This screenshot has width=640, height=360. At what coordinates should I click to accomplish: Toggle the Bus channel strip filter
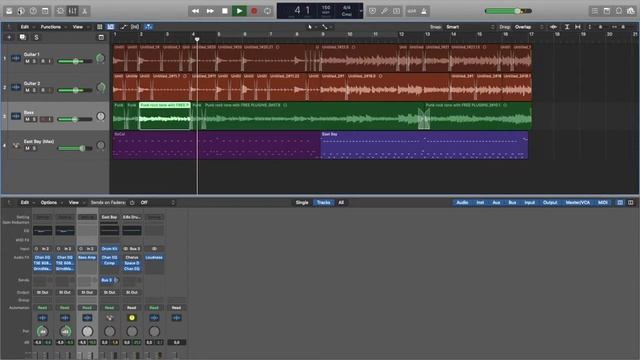pyautogui.click(x=512, y=202)
